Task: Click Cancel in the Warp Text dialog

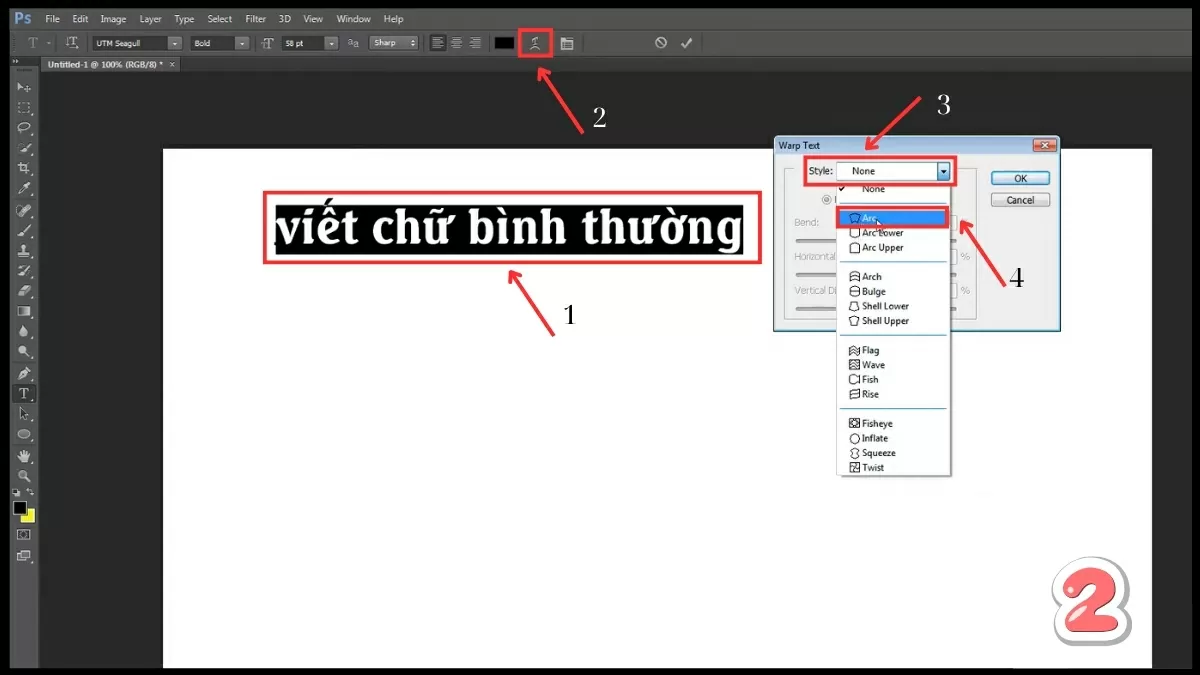Action: (1019, 199)
